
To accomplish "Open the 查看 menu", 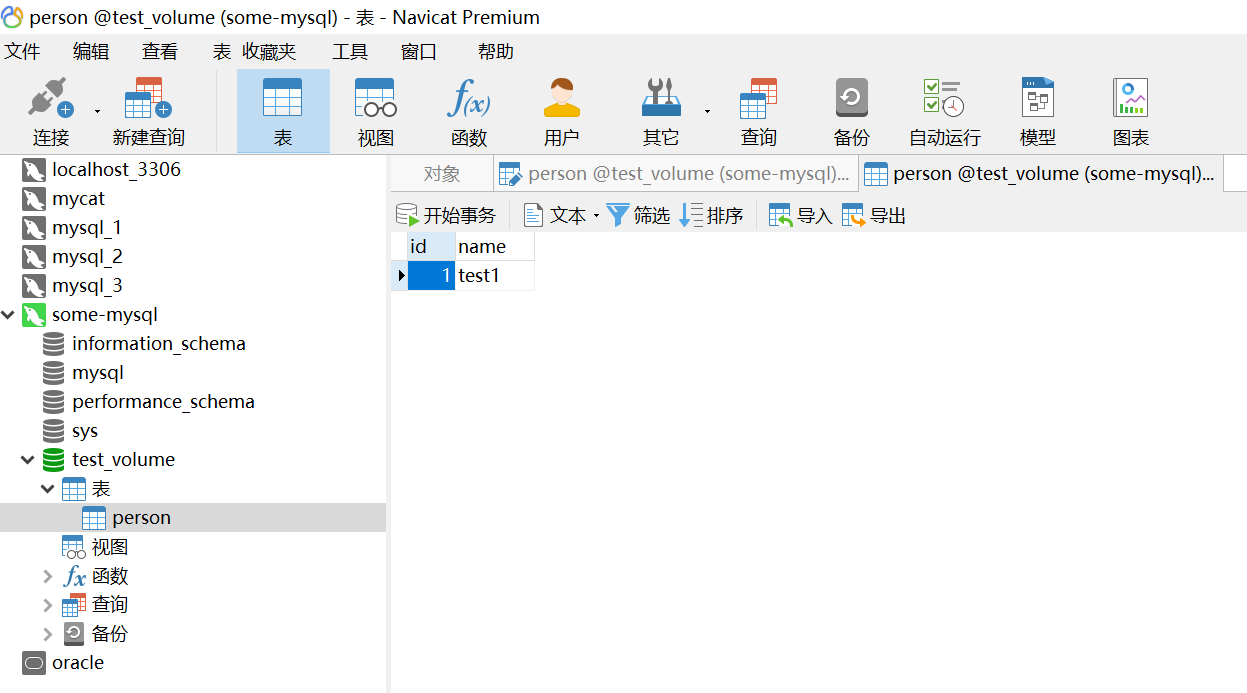I will coord(160,51).
